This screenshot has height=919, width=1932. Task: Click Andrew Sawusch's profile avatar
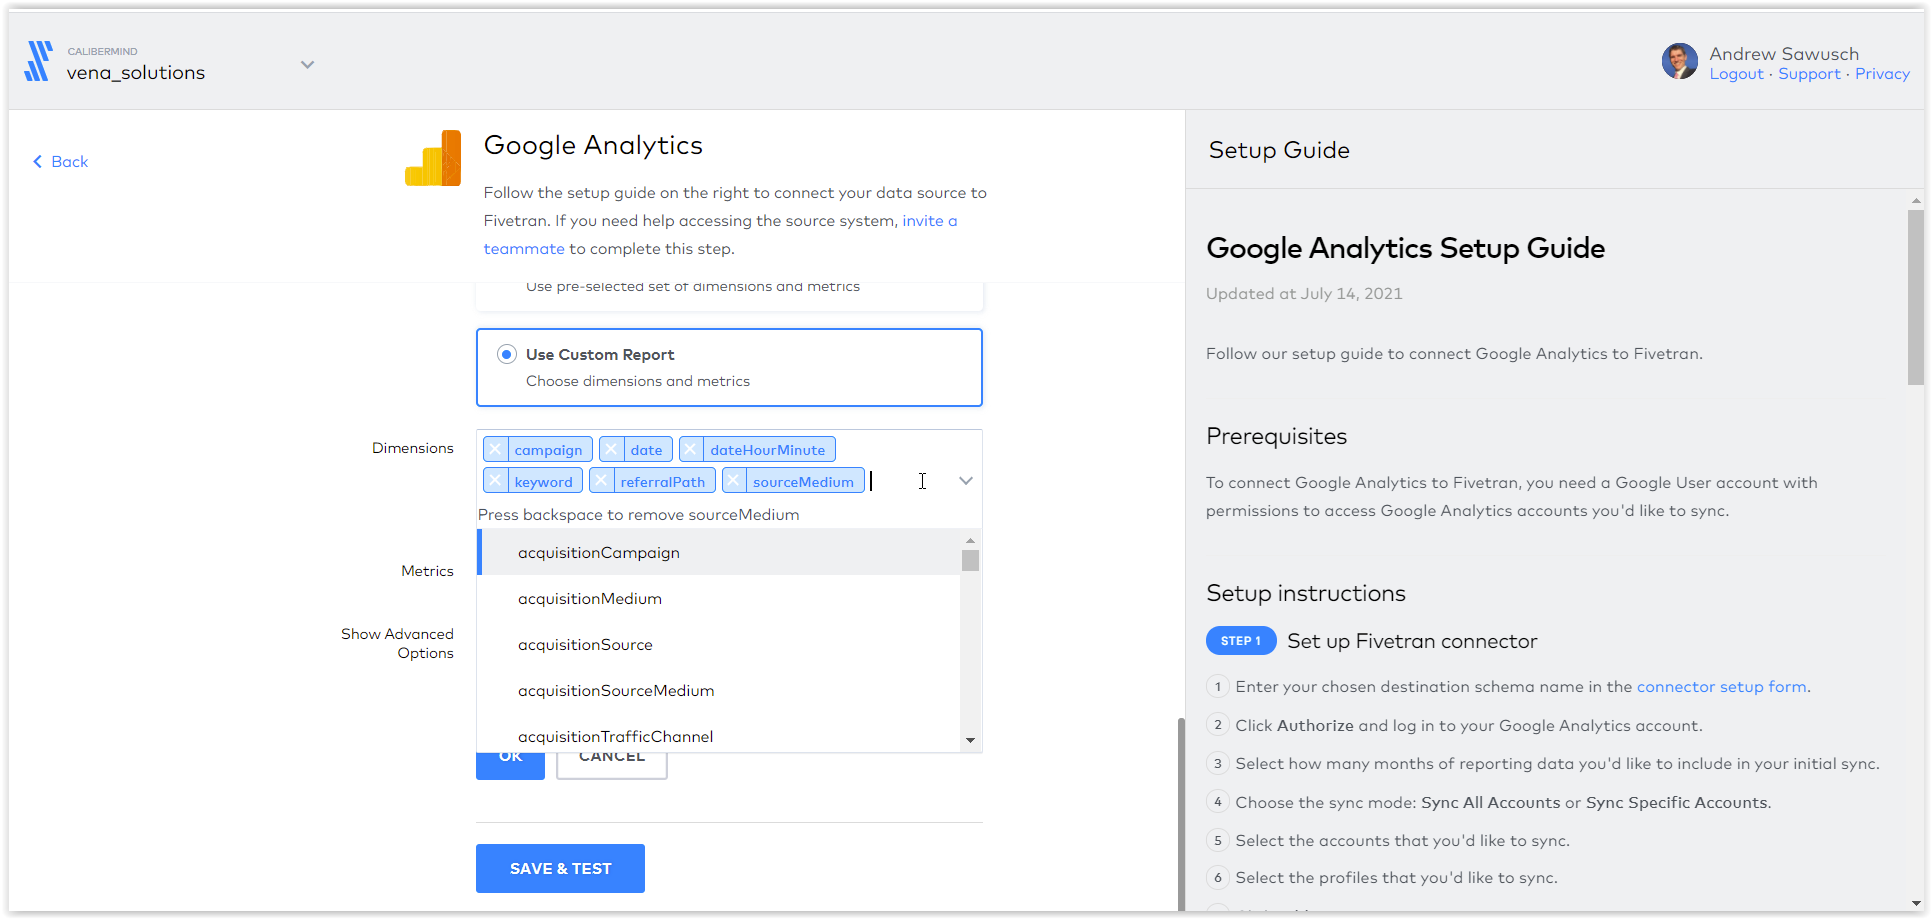[1680, 61]
